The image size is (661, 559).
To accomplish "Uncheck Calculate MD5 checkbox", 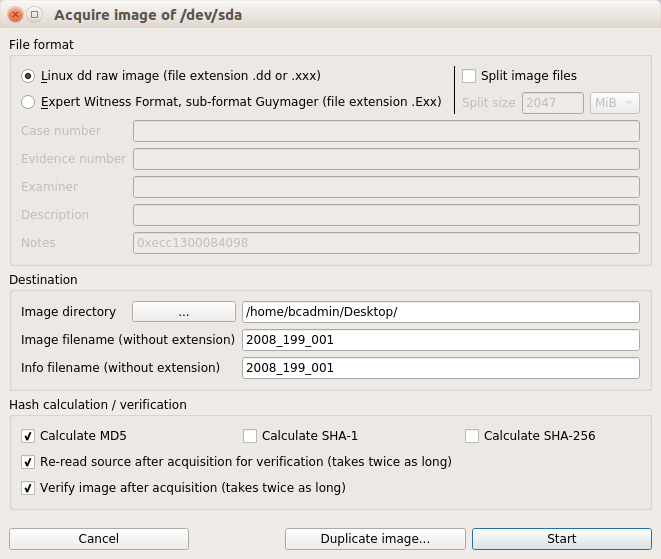I will [28, 436].
